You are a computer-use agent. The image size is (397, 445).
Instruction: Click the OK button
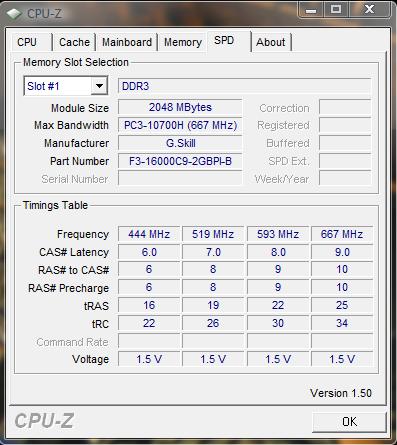click(x=349, y=422)
